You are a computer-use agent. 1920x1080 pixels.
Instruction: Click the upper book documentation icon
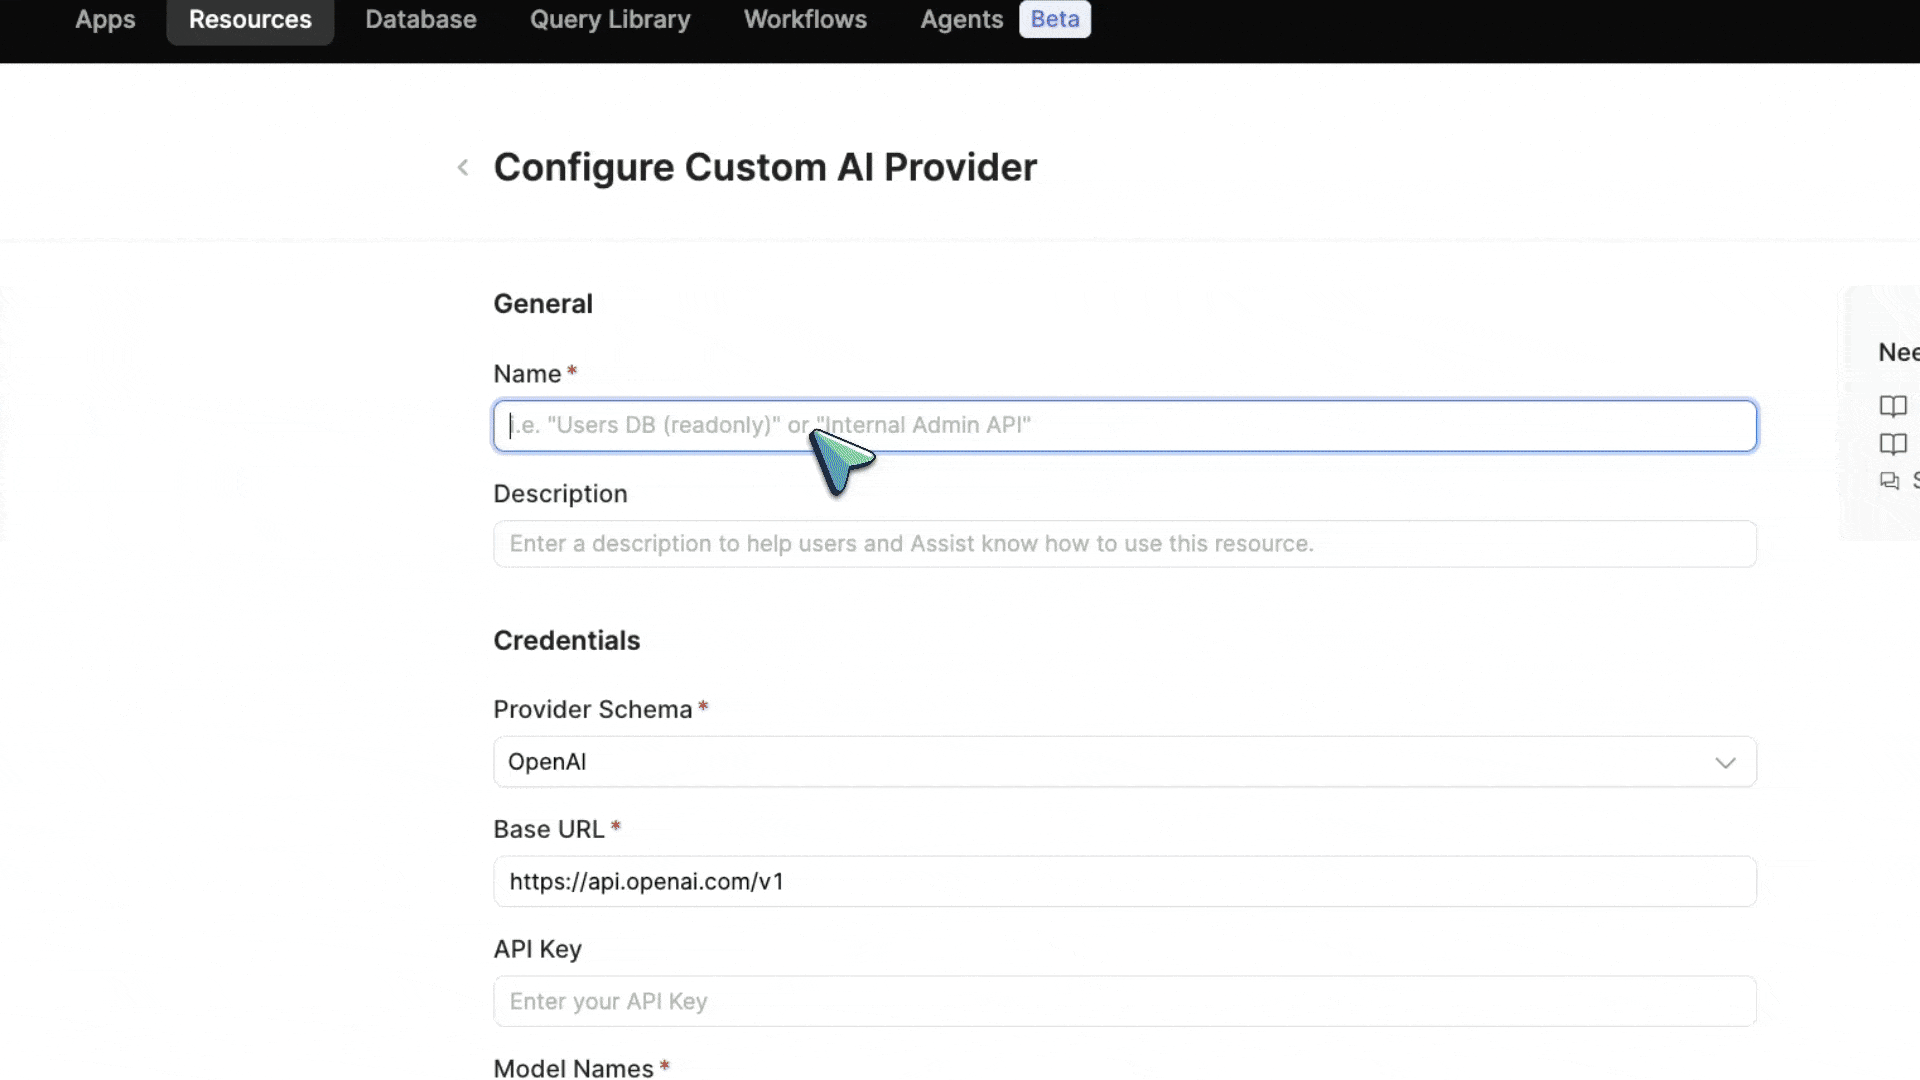(1892, 406)
